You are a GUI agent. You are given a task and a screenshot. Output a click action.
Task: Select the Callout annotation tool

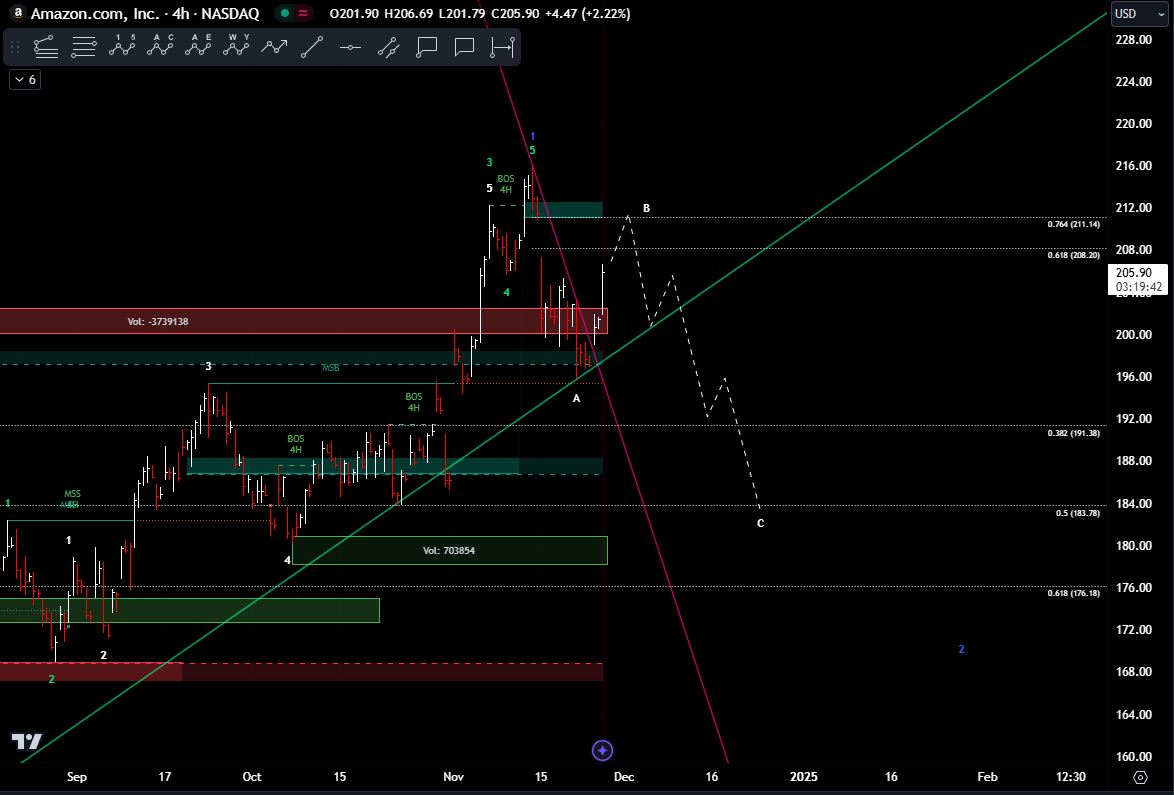[x=426, y=47]
